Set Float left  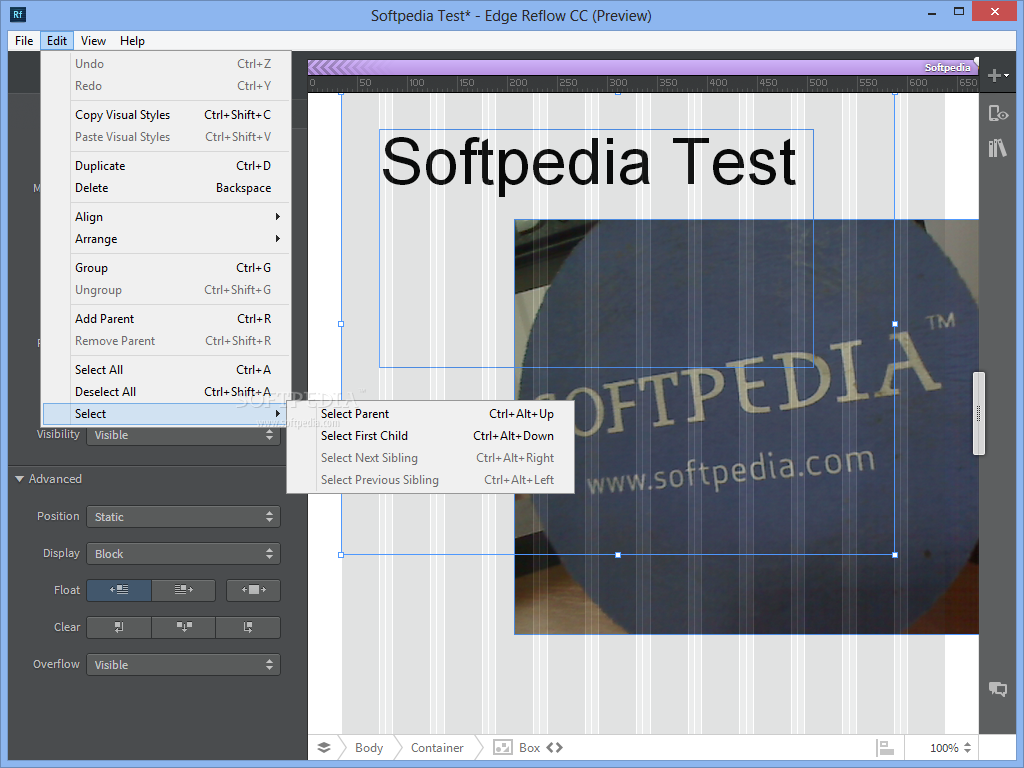point(119,590)
